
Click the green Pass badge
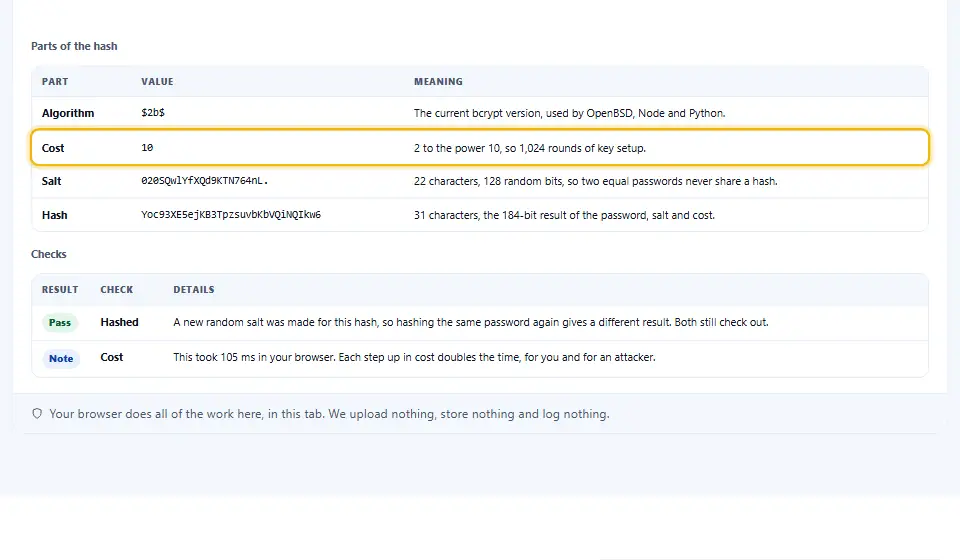60,323
